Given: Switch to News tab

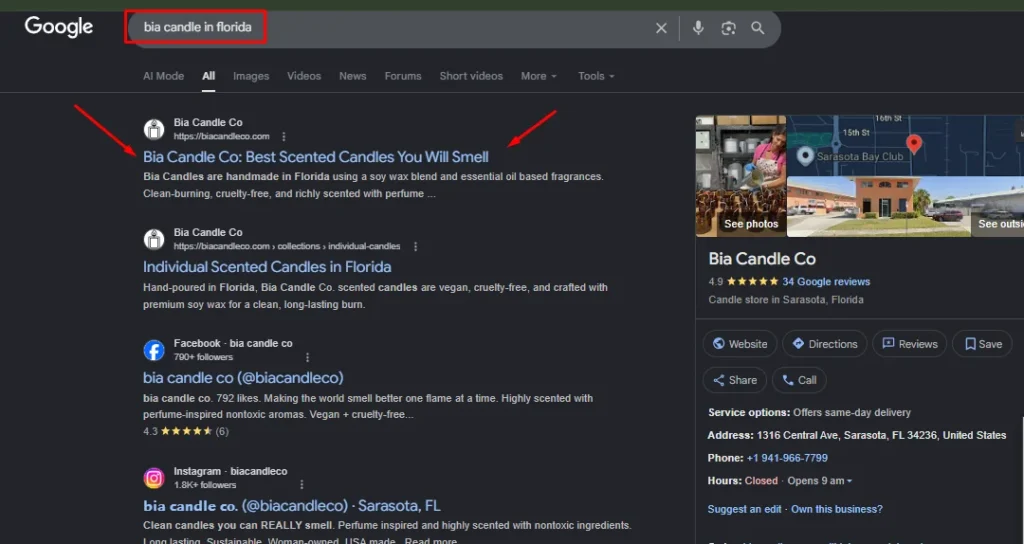Looking at the screenshot, I should click(x=353, y=76).
